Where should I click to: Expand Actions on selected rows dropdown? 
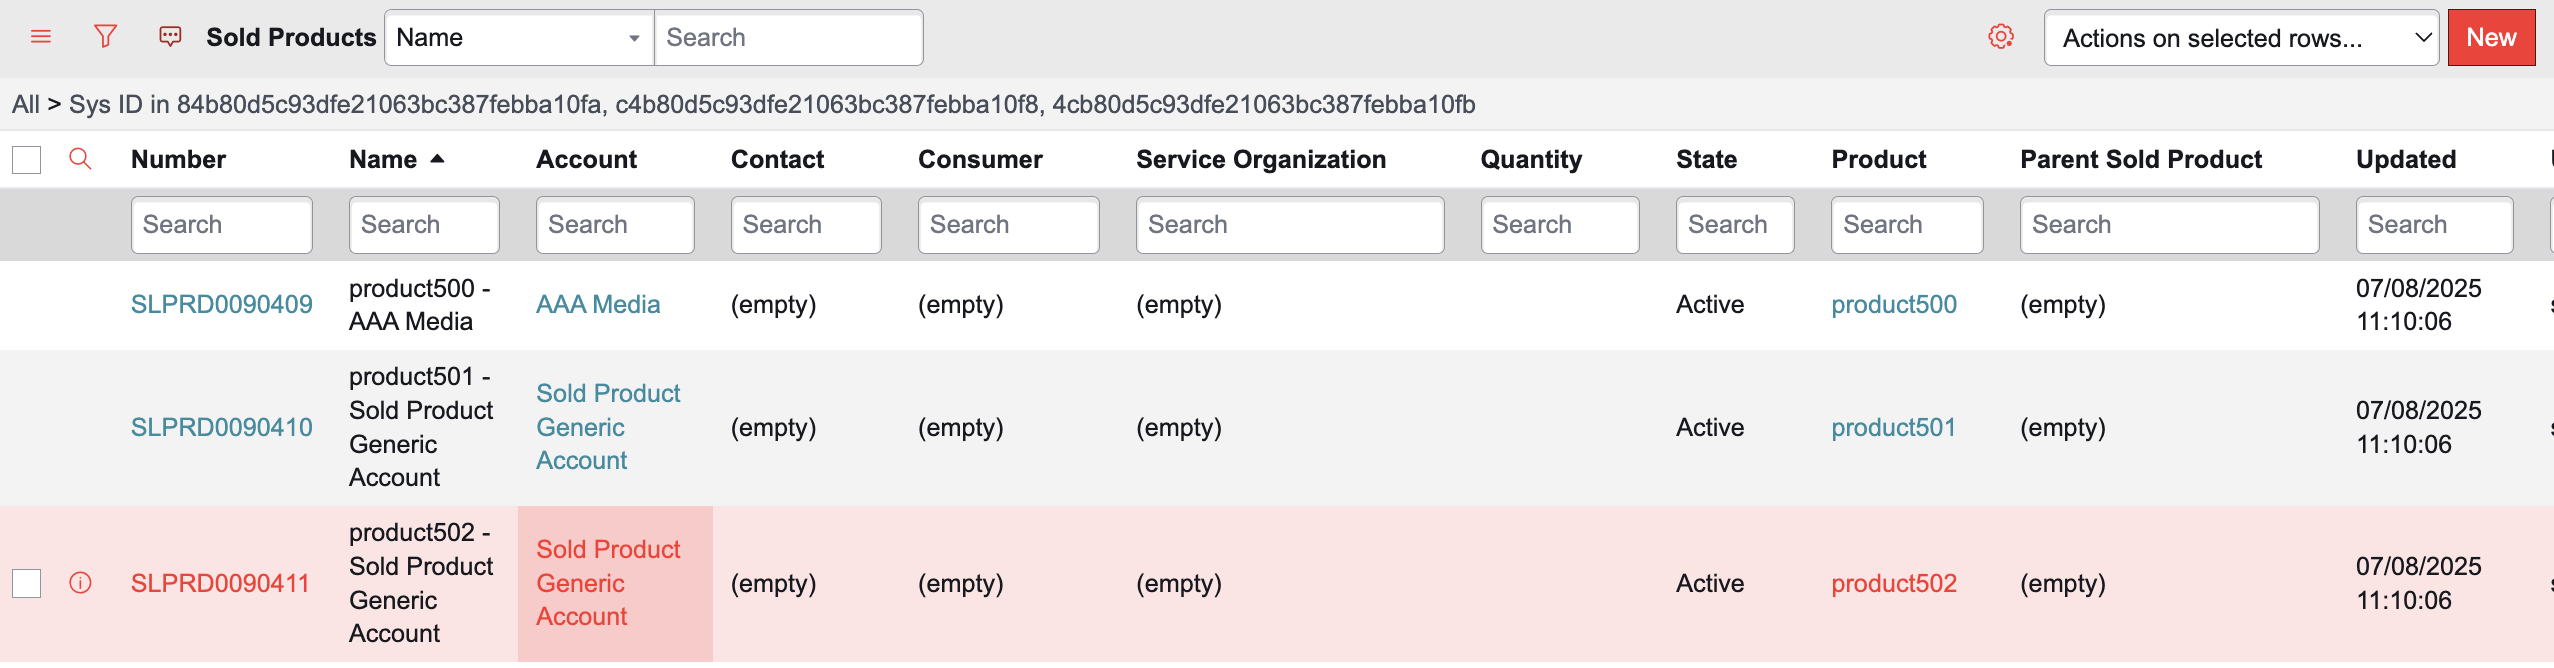click(x=2241, y=38)
